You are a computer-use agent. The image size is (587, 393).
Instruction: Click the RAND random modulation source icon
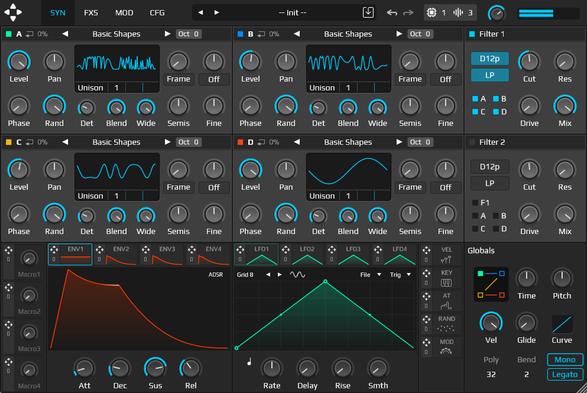click(x=446, y=329)
